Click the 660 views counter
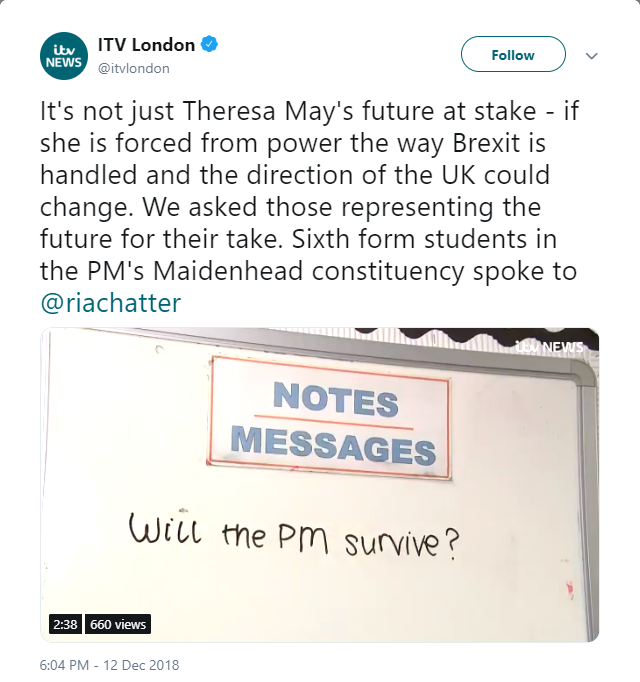 118,624
